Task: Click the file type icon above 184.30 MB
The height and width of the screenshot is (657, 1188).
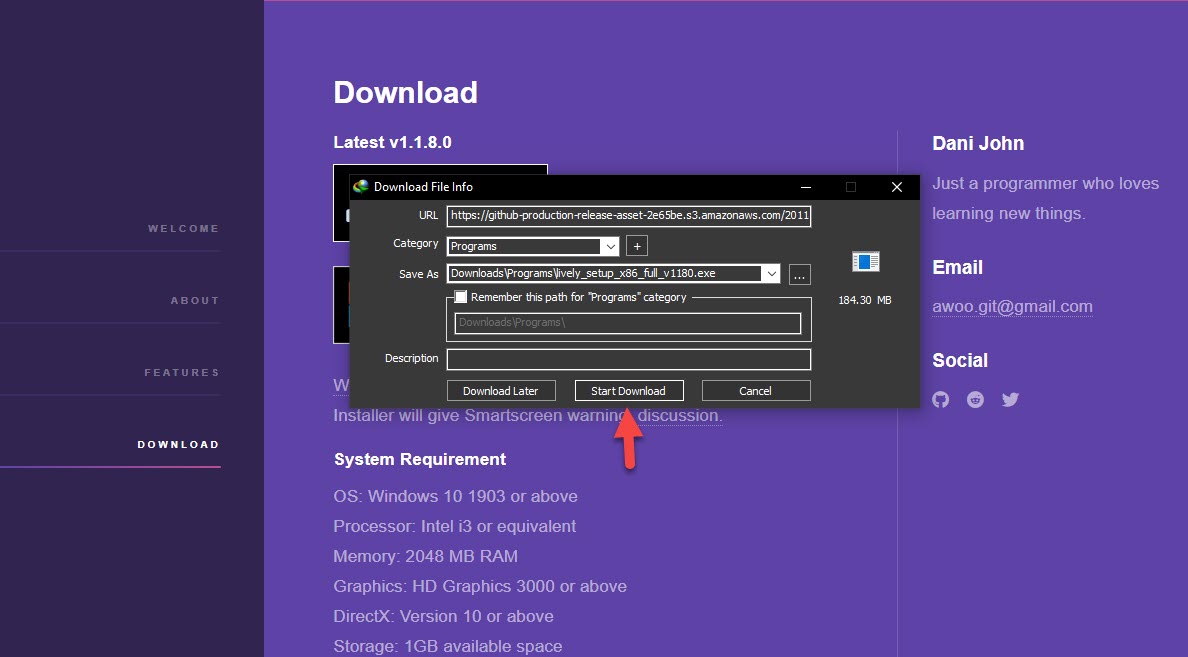Action: tap(865, 262)
